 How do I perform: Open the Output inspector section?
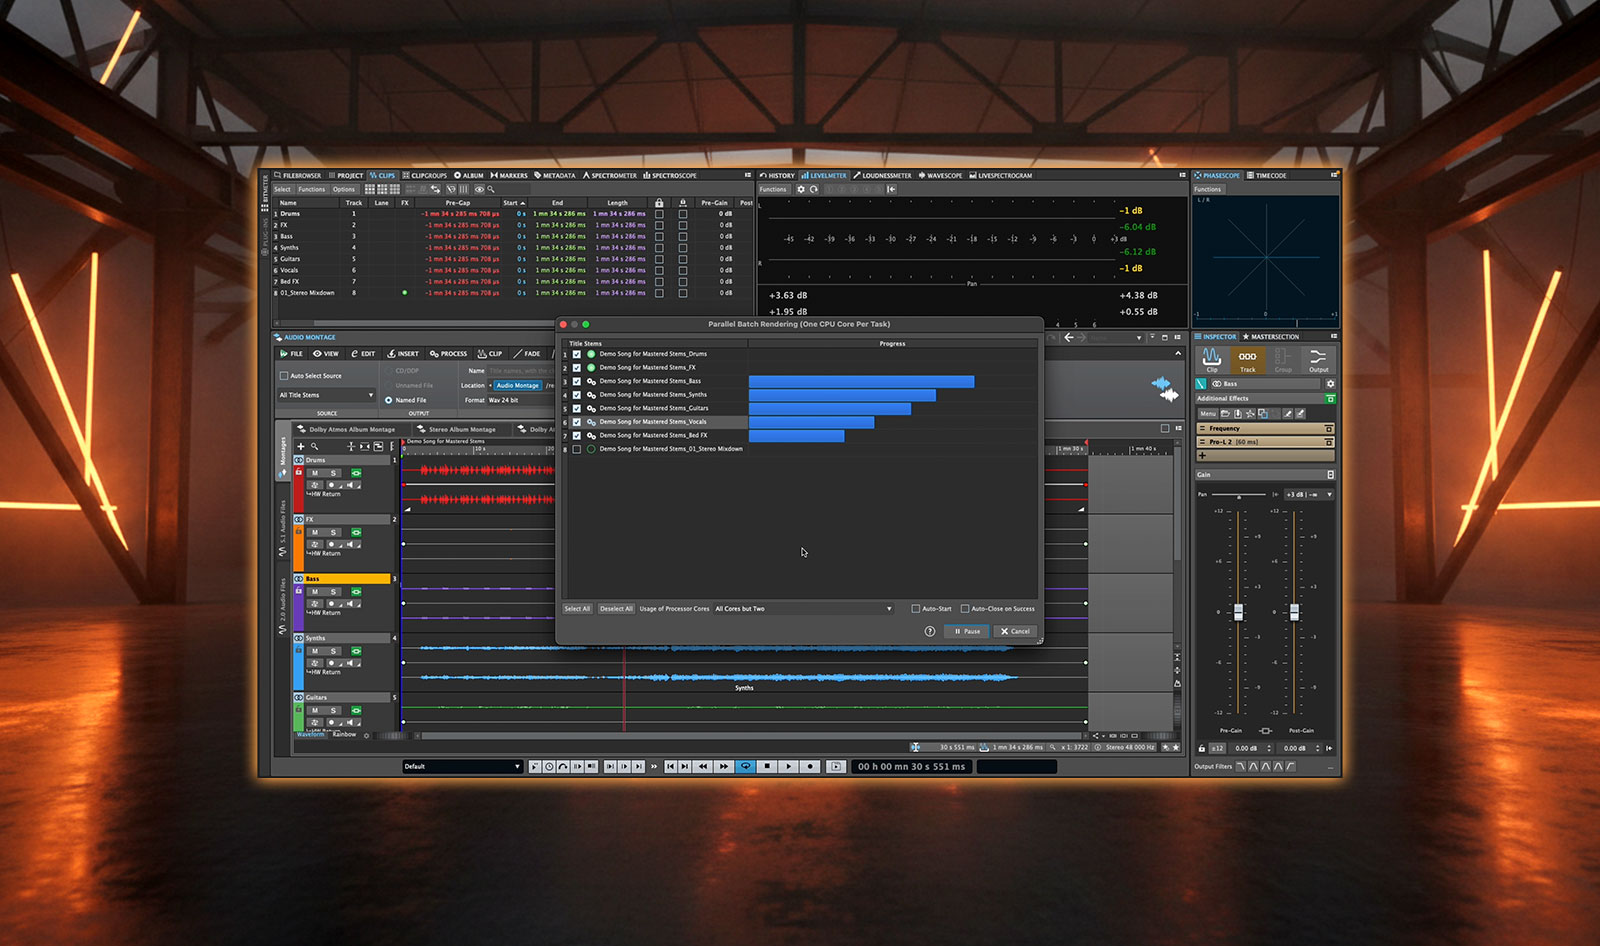point(1318,359)
